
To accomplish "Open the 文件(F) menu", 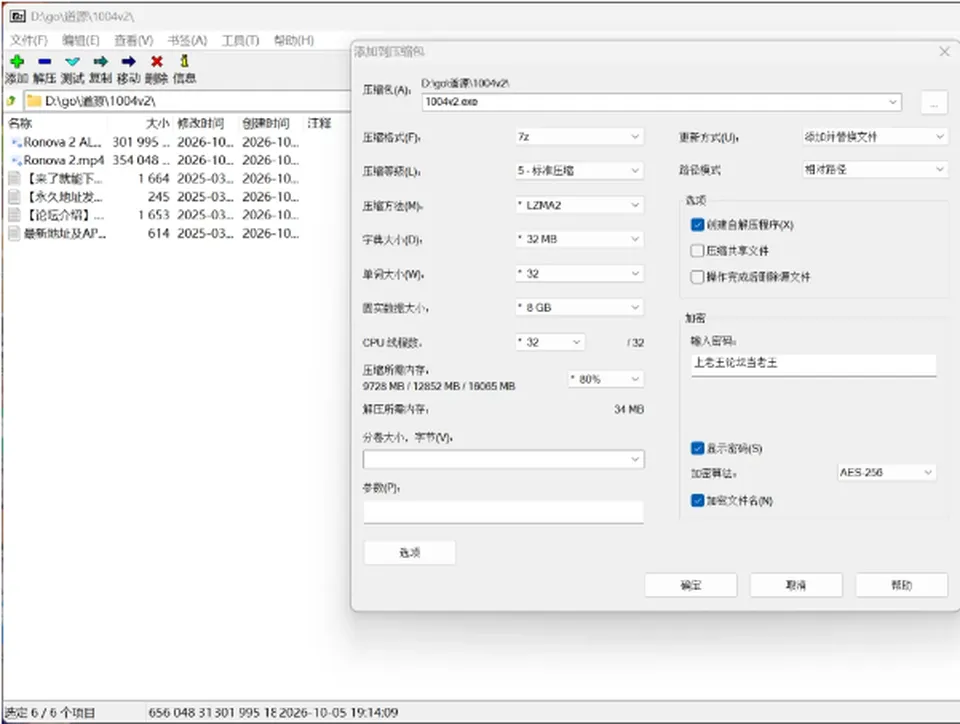I will (x=29, y=40).
